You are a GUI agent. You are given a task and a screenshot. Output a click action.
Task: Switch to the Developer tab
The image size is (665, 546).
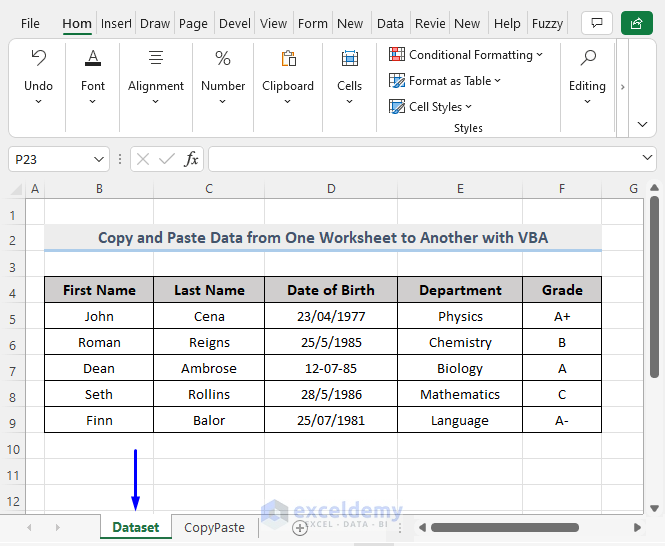(235, 23)
